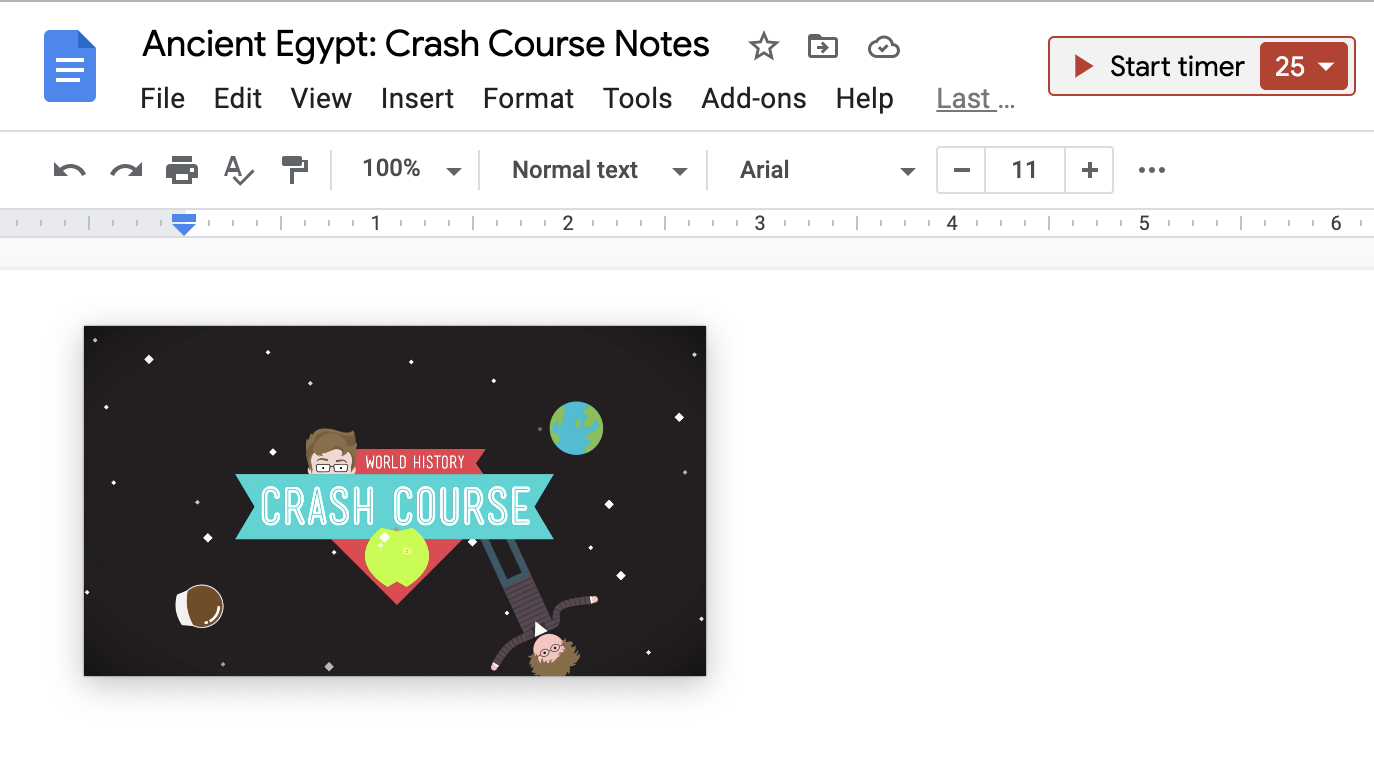Open the Format menu
The image size is (1374, 758).
(x=528, y=99)
